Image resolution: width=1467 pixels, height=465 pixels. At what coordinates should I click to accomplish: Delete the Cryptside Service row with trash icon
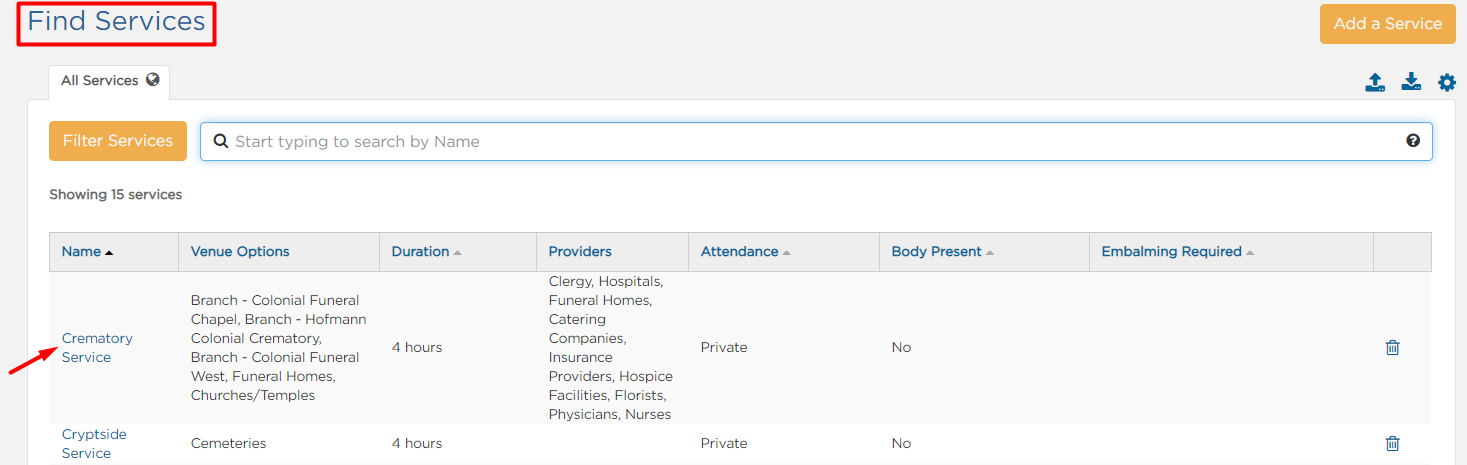click(1392, 443)
